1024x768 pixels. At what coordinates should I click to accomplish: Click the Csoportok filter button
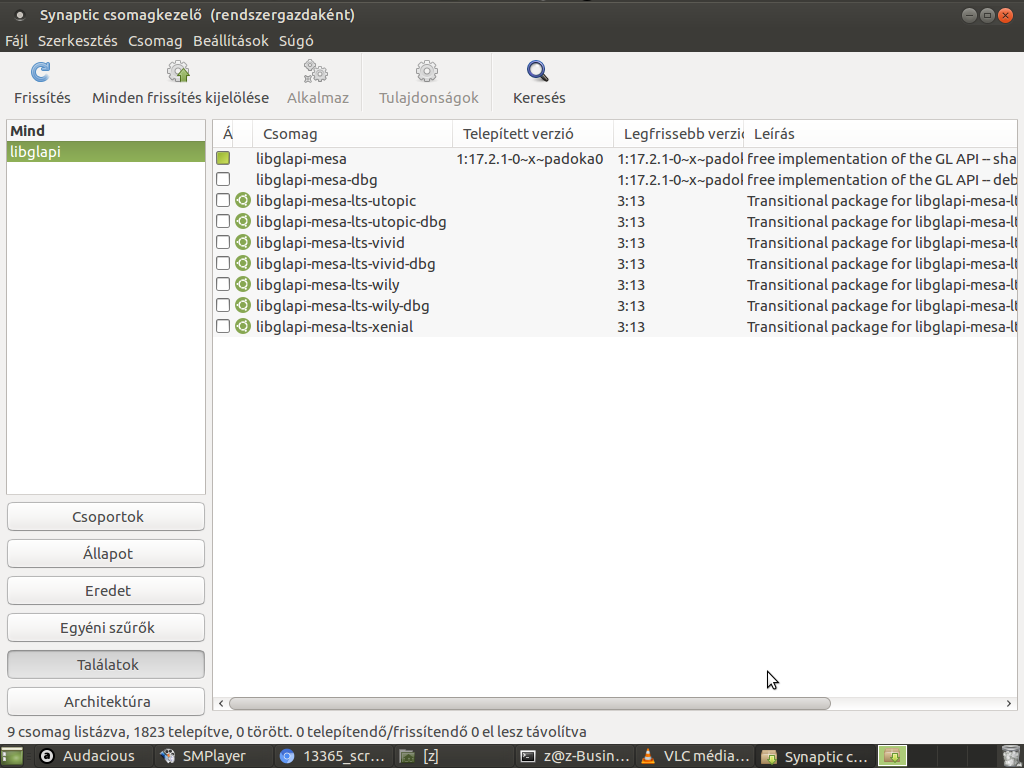106,517
